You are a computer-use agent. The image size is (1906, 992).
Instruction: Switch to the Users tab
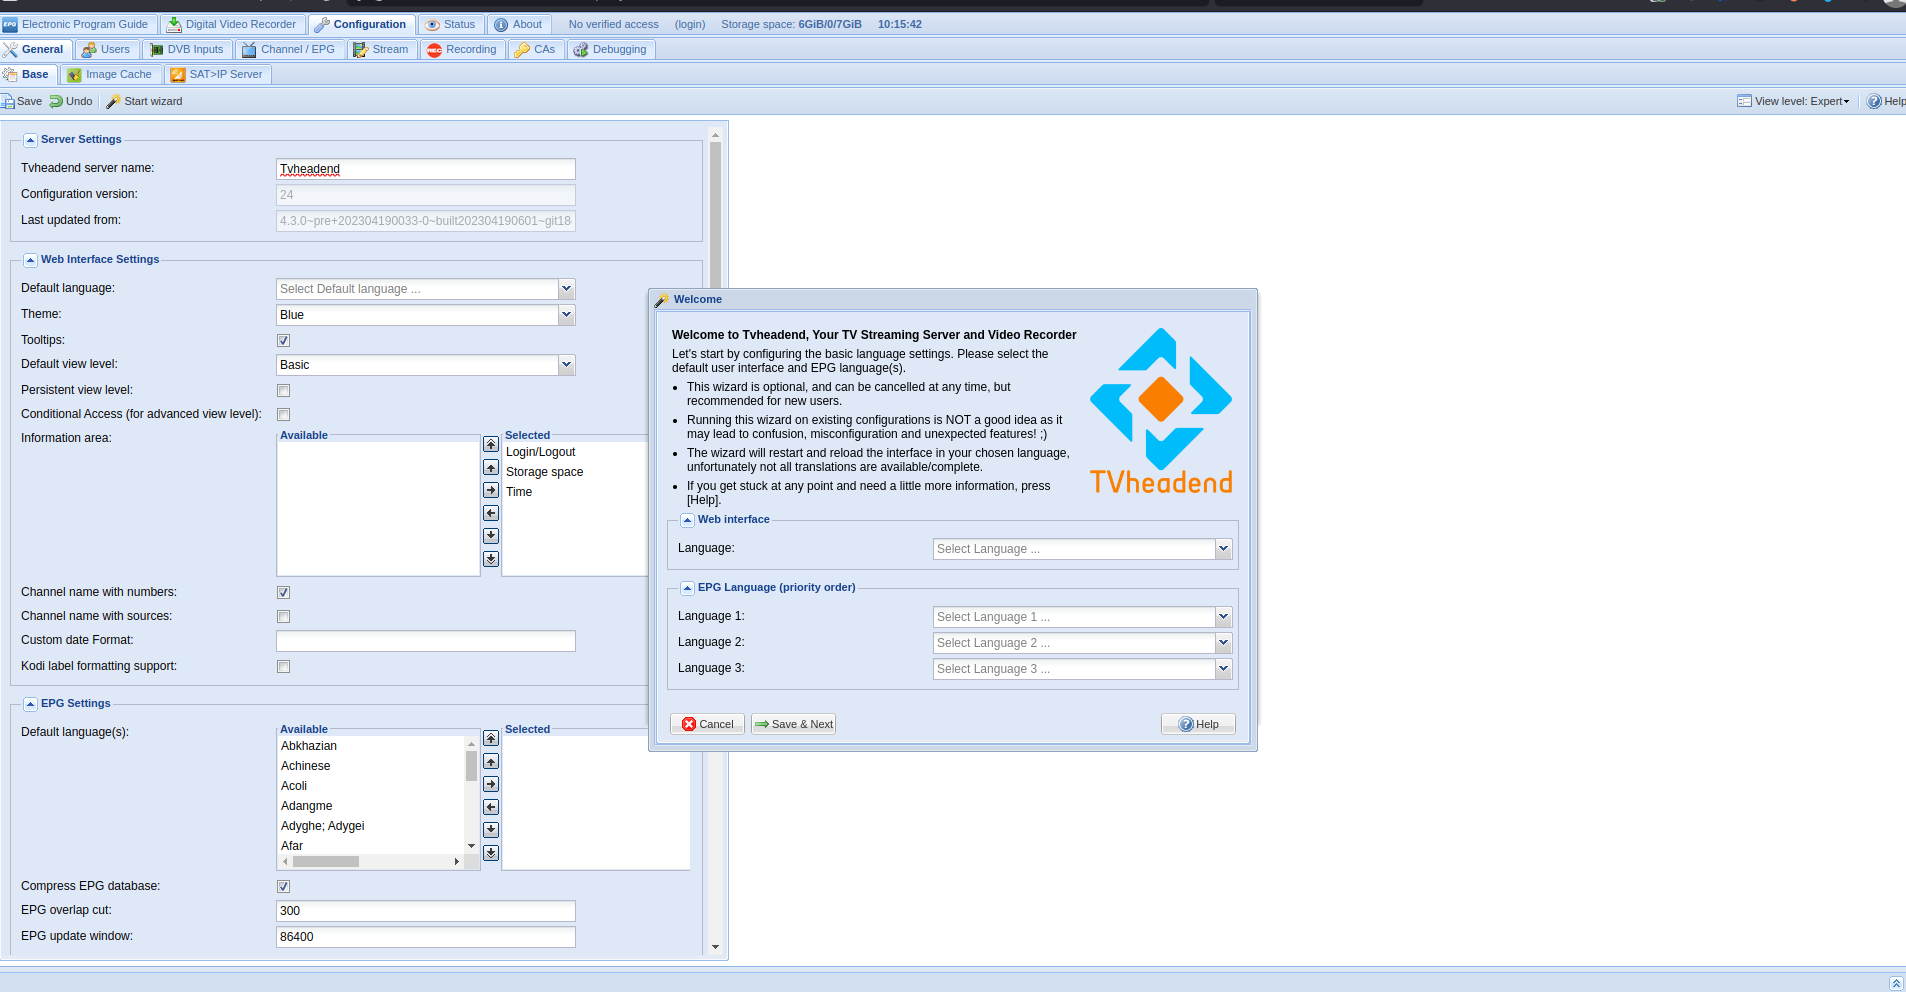click(x=106, y=49)
